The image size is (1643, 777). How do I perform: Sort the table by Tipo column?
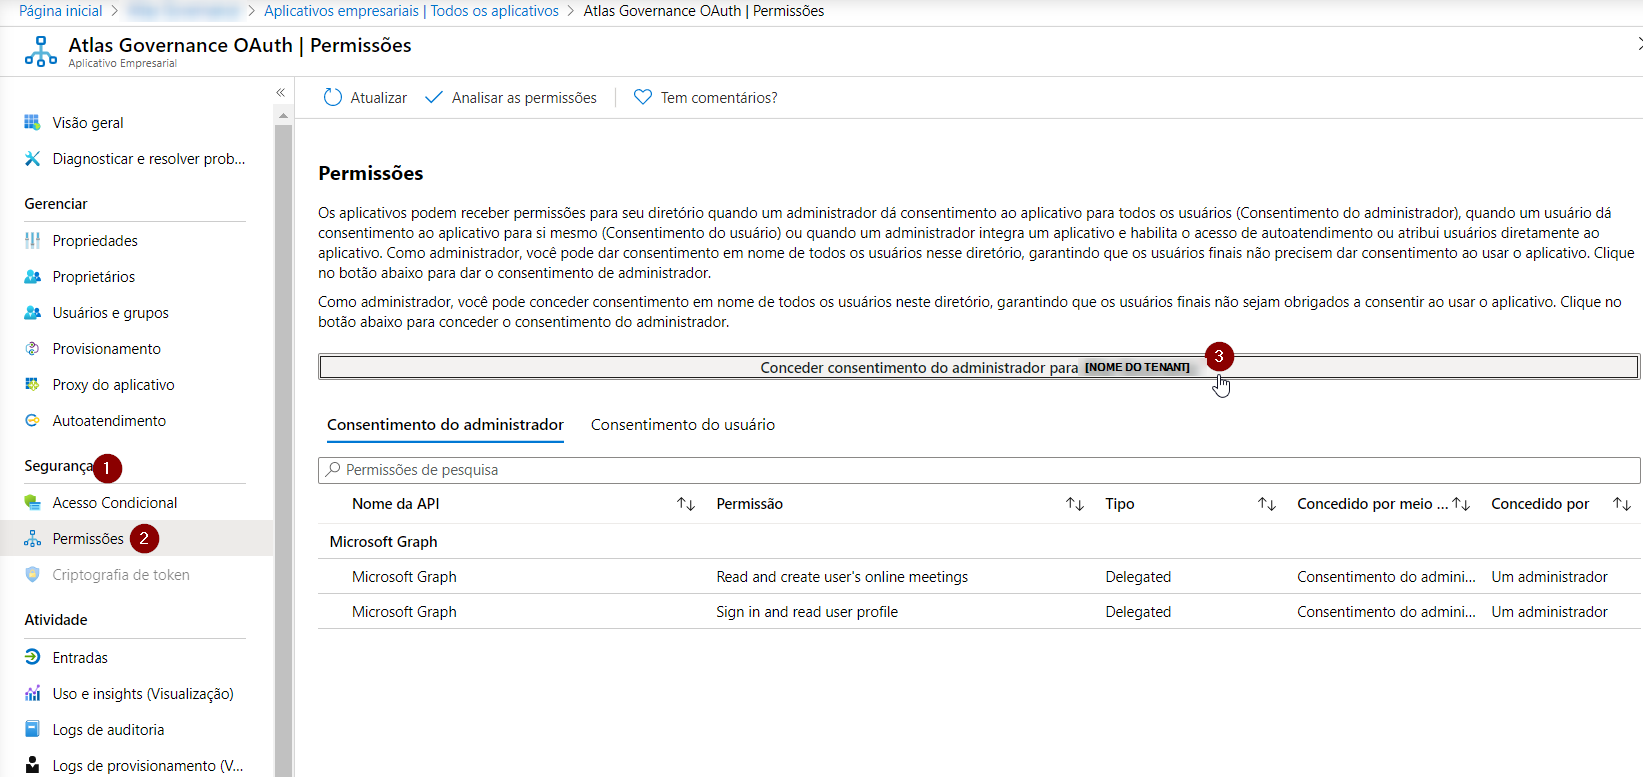[x=1266, y=504]
